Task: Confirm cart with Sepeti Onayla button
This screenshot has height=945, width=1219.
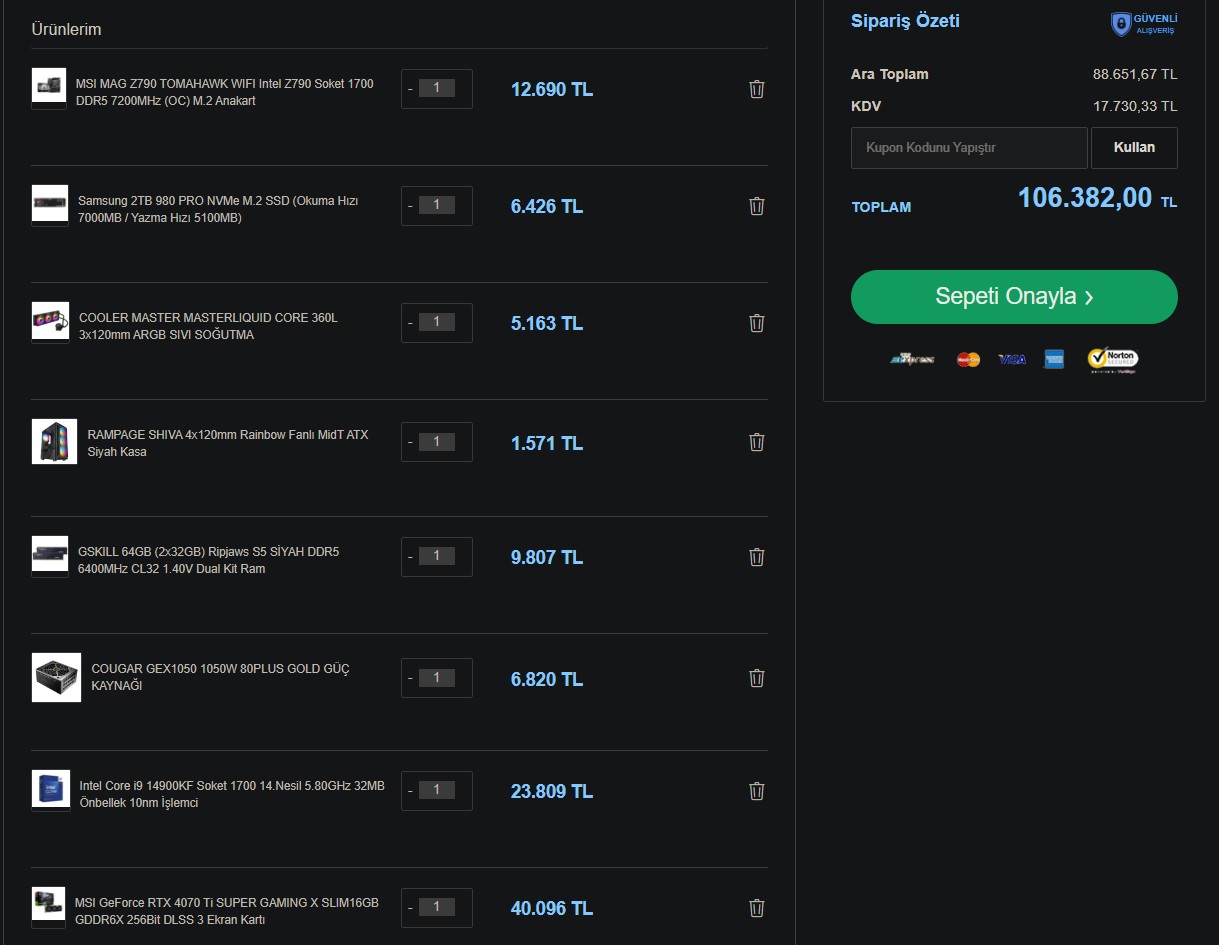Action: [1014, 297]
